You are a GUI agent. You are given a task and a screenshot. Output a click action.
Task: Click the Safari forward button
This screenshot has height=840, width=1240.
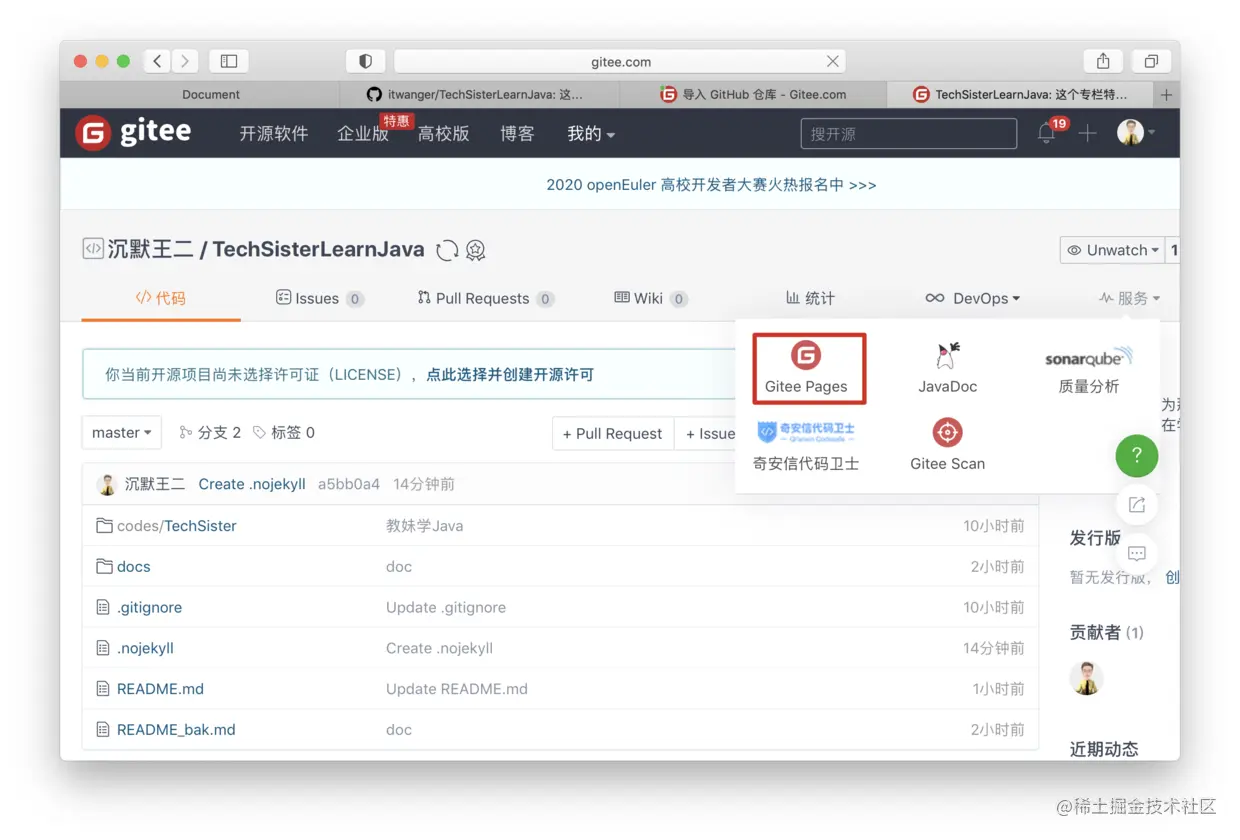185,61
